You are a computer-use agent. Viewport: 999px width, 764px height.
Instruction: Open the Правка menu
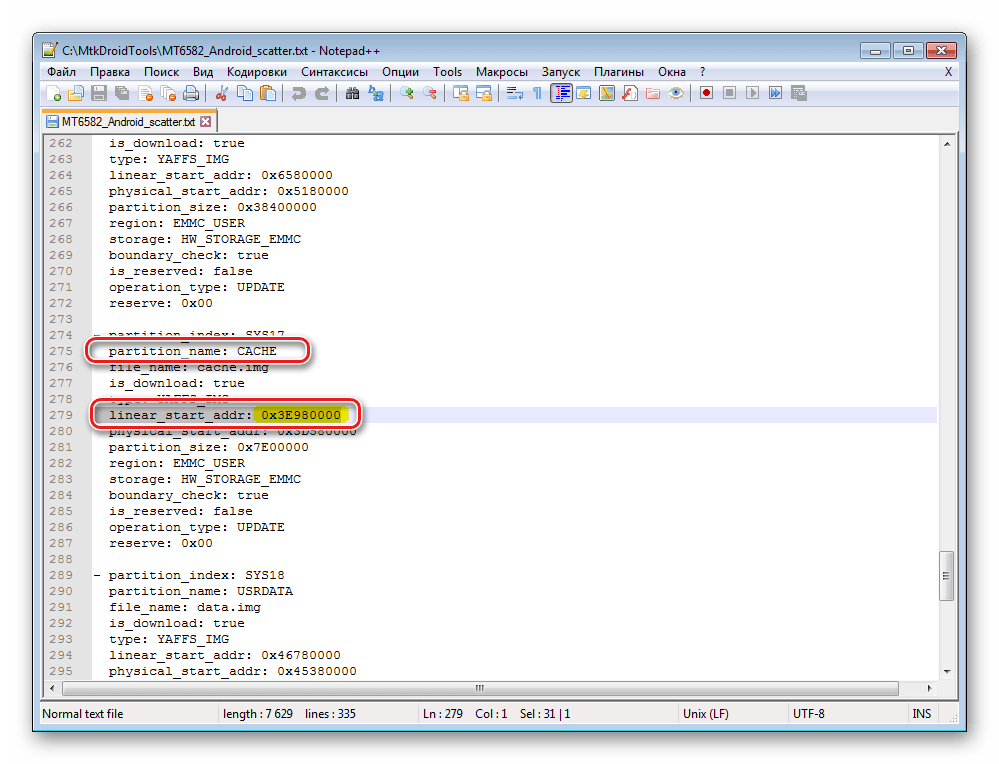[x=110, y=72]
